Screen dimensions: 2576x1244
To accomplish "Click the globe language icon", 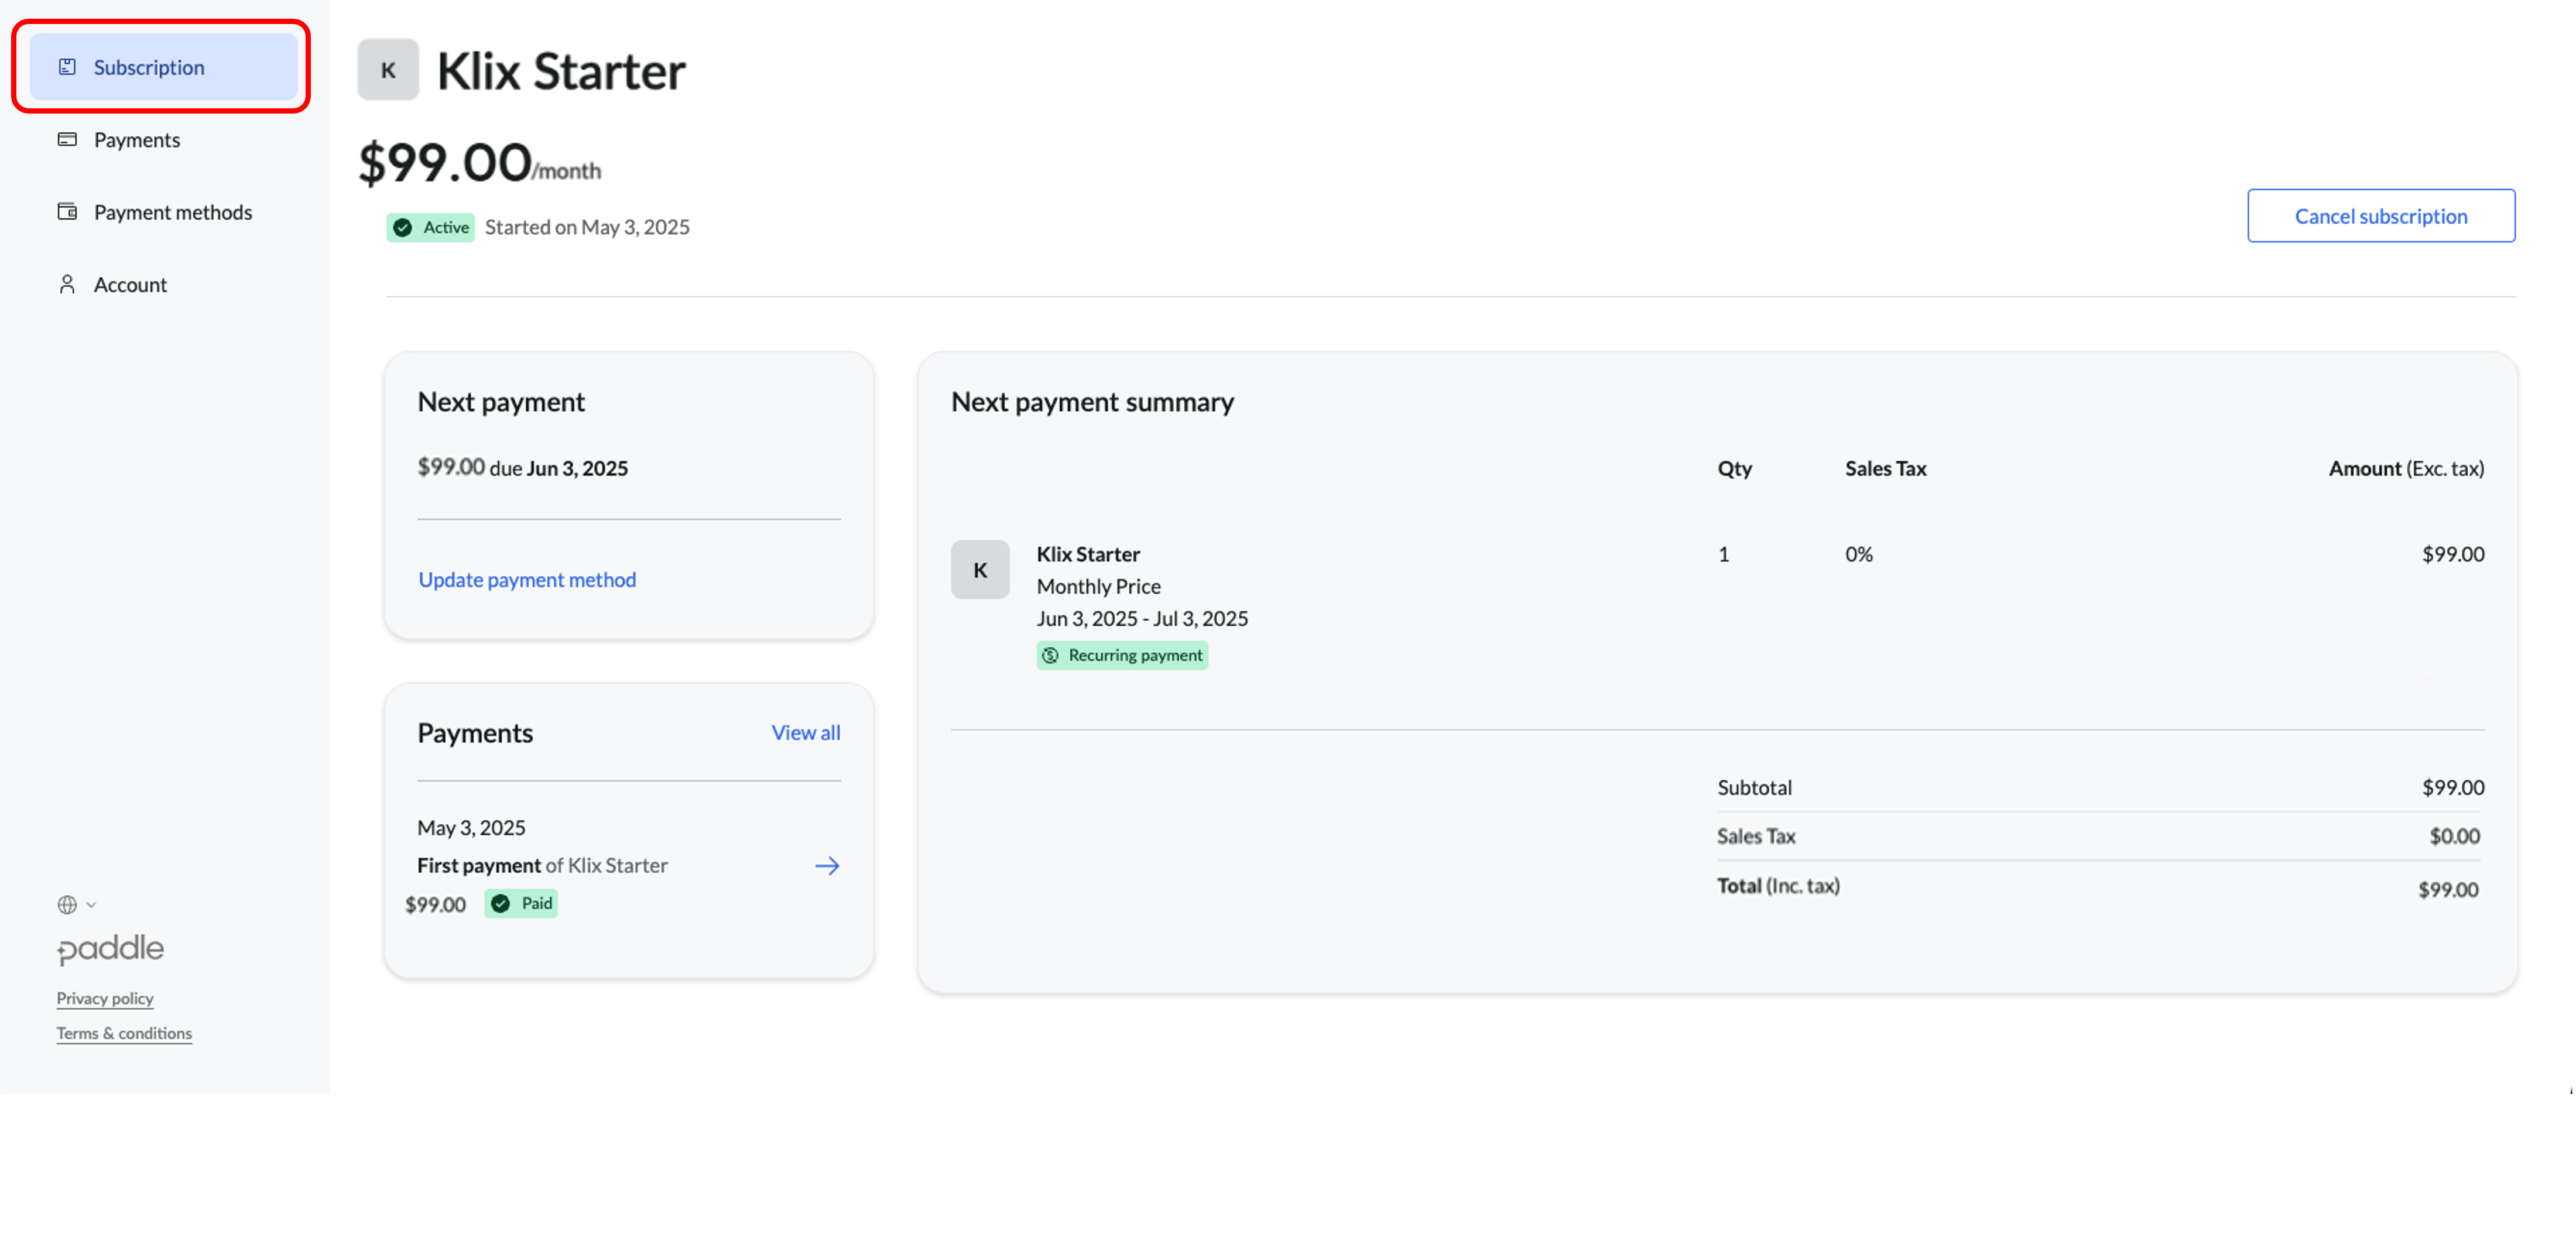I will coord(67,905).
